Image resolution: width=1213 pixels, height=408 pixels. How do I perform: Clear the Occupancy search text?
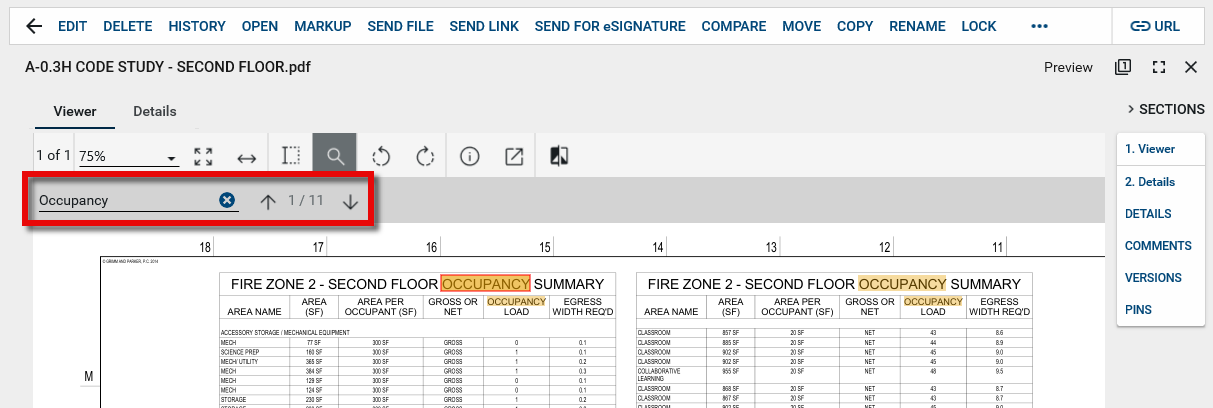(227, 200)
